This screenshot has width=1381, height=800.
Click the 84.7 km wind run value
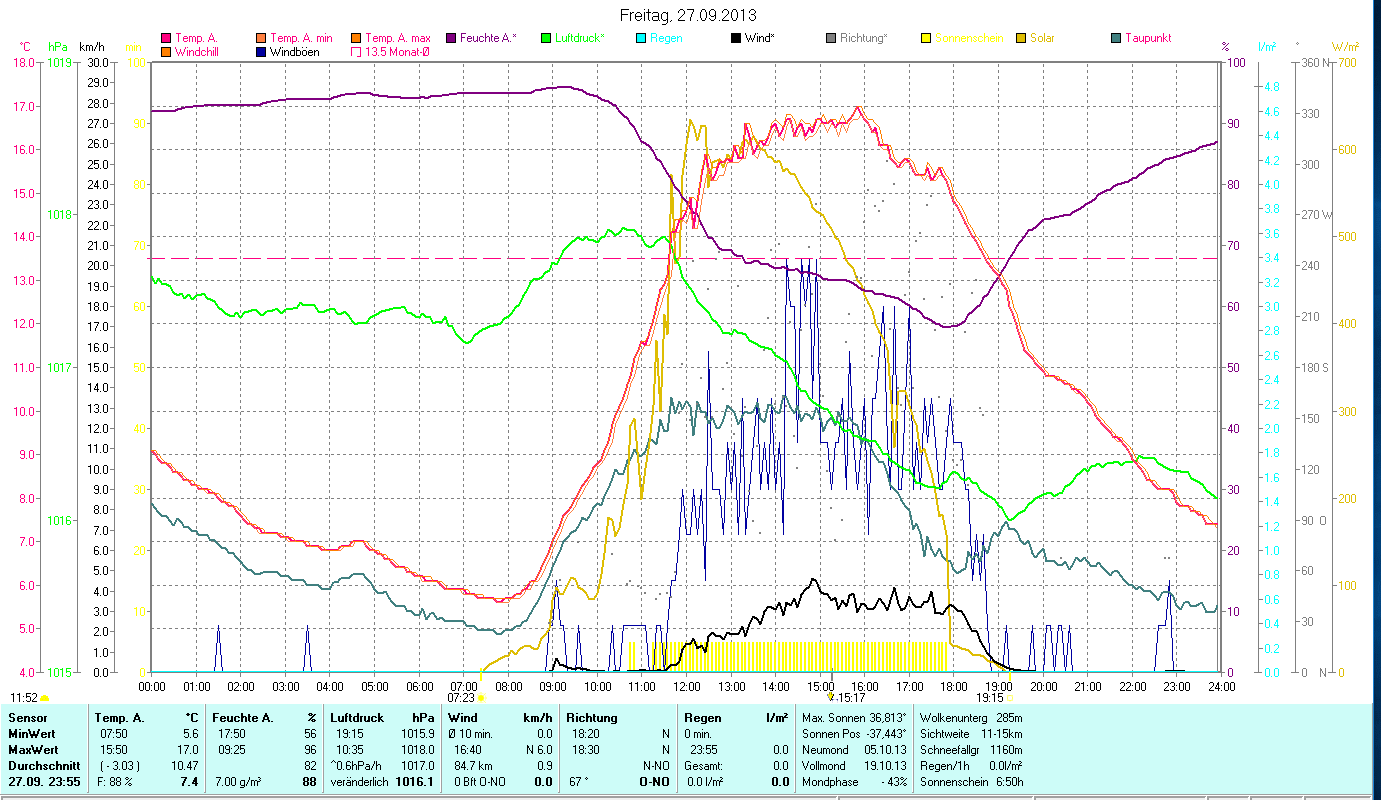[x=474, y=765]
